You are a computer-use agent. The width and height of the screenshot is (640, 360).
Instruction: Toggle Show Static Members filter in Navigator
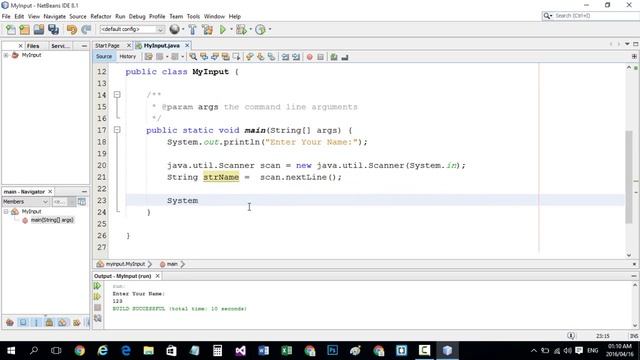(x=36, y=322)
